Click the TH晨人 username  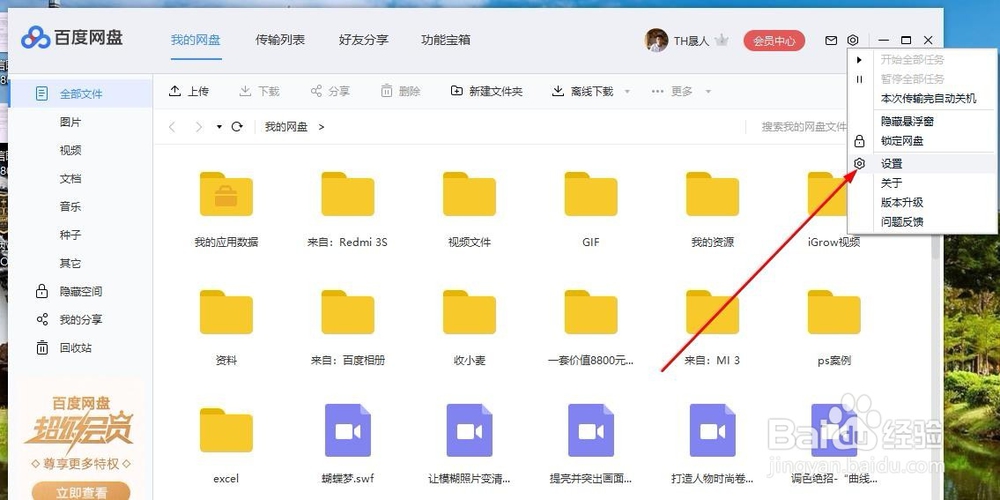click(691, 41)
